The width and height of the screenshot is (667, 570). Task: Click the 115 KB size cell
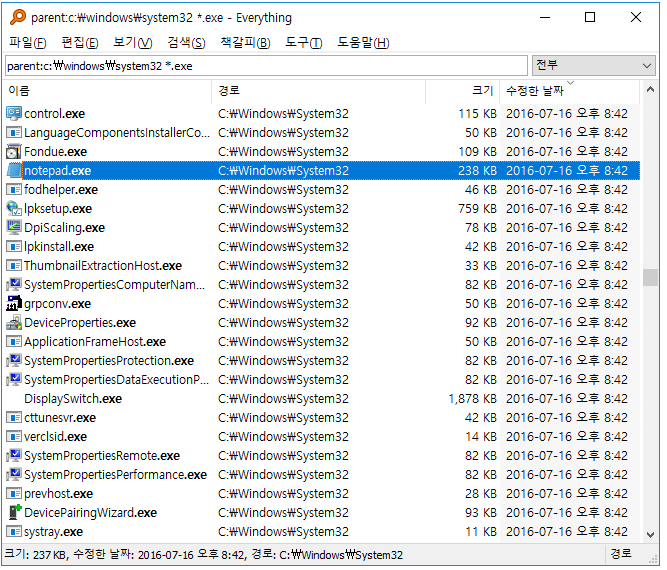pos(477,114)
